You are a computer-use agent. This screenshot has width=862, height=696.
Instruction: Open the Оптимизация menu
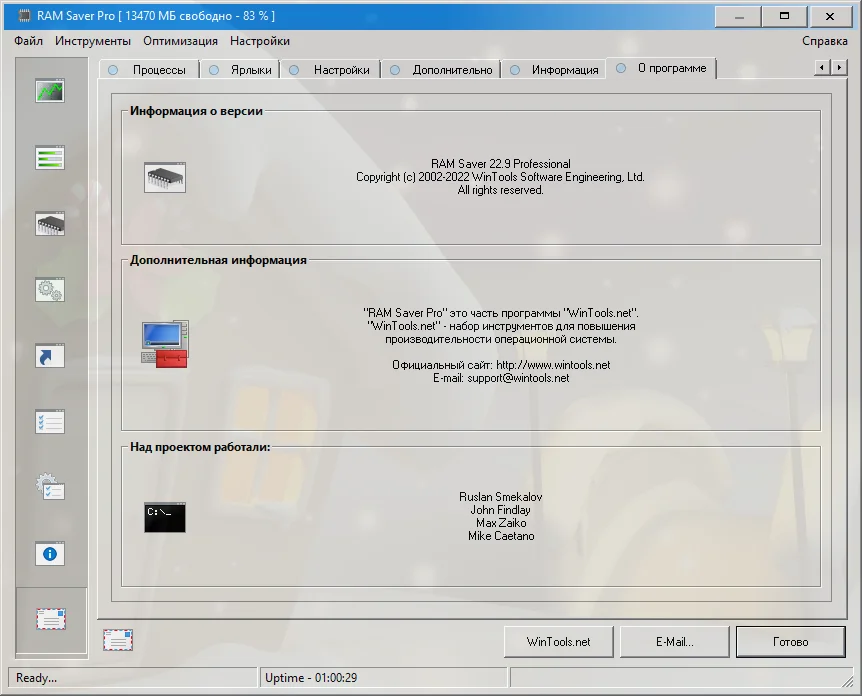(x=180, y=41)
